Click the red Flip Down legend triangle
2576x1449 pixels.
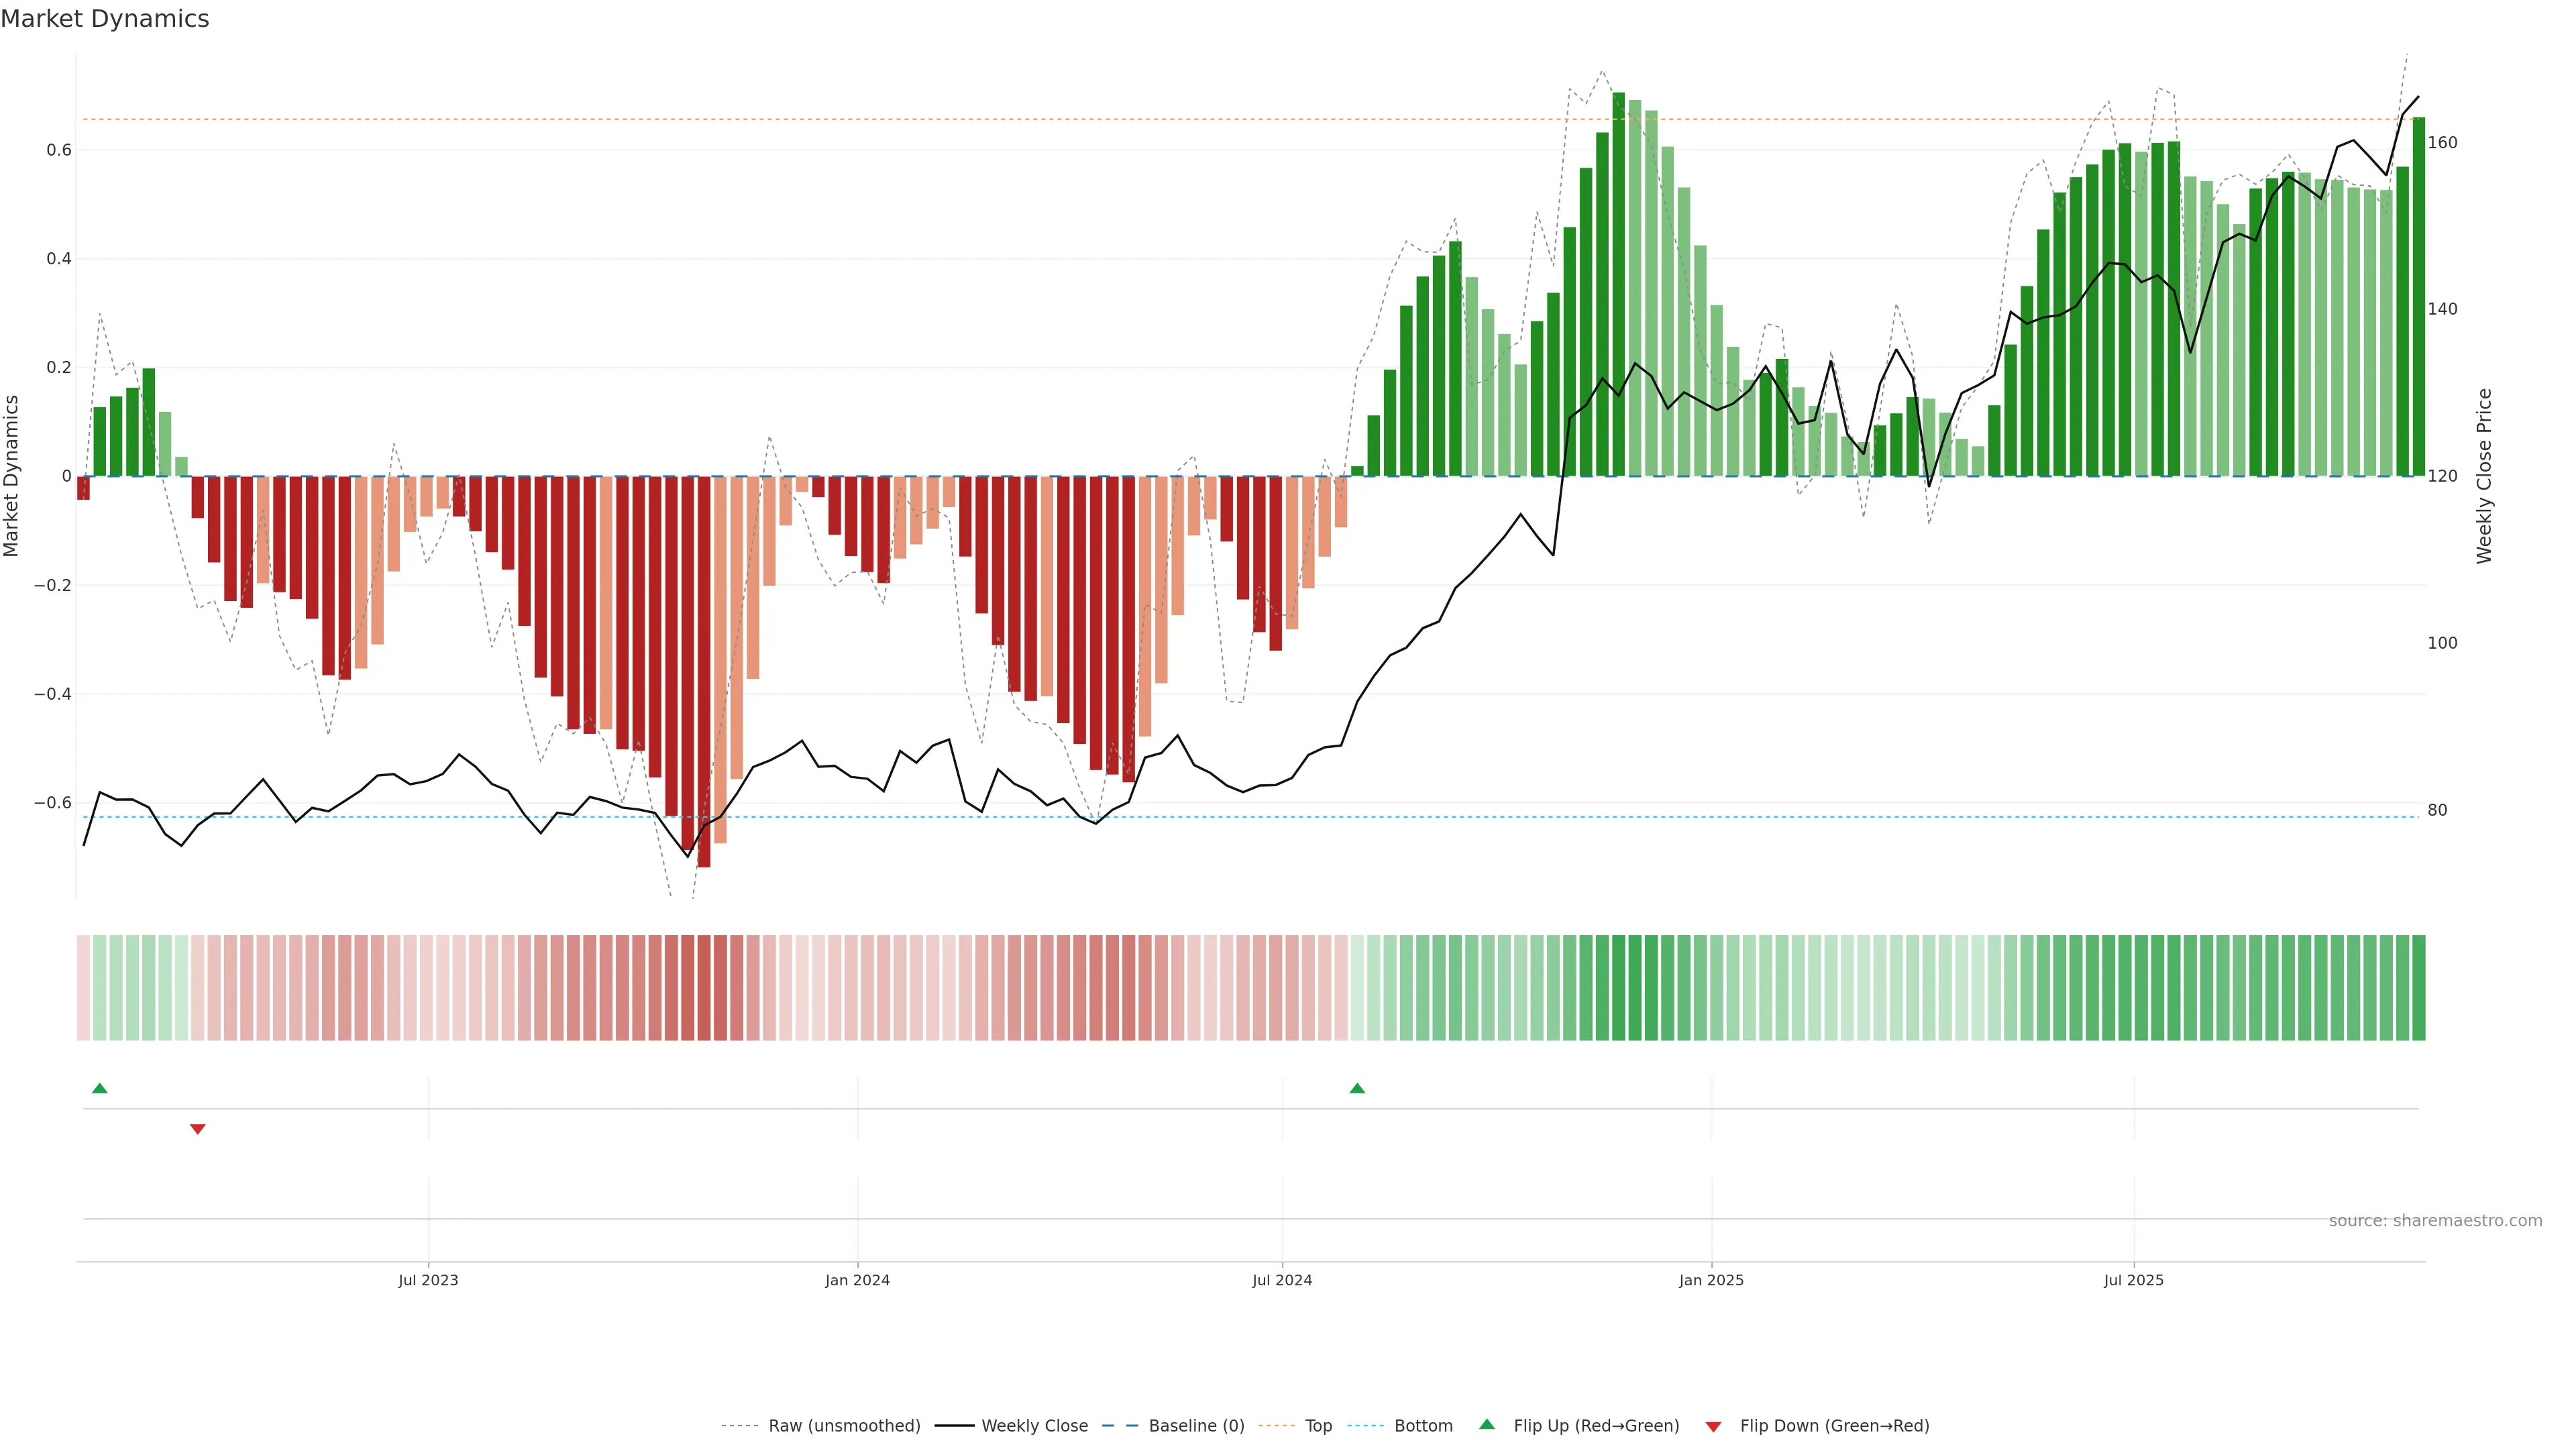click(1713, 1426)
